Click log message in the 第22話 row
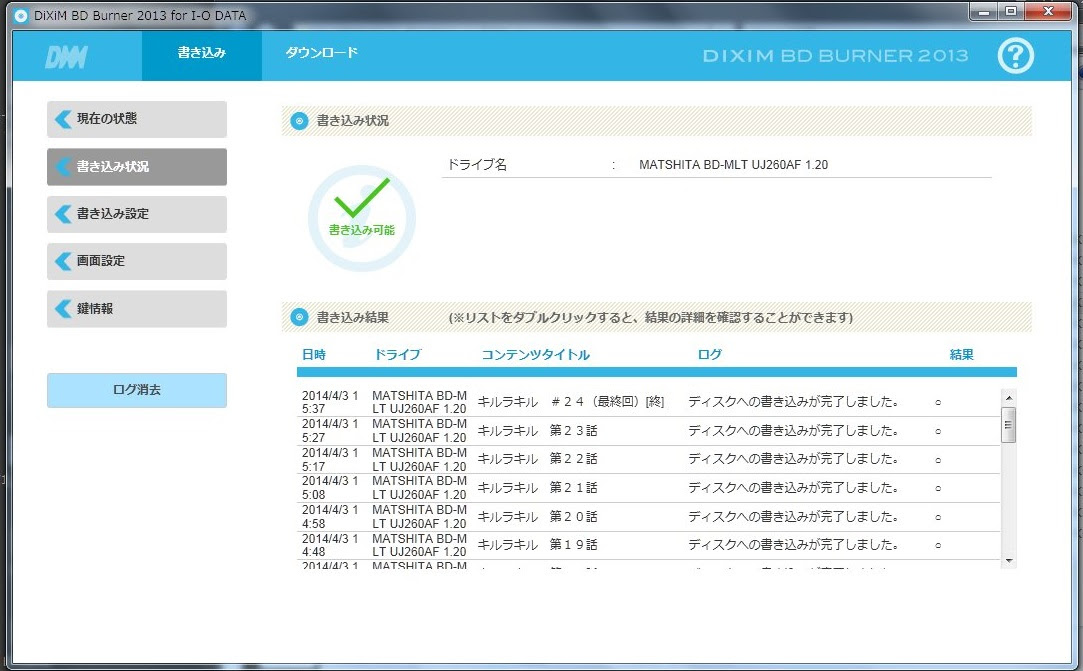 (x=793, y=460)
